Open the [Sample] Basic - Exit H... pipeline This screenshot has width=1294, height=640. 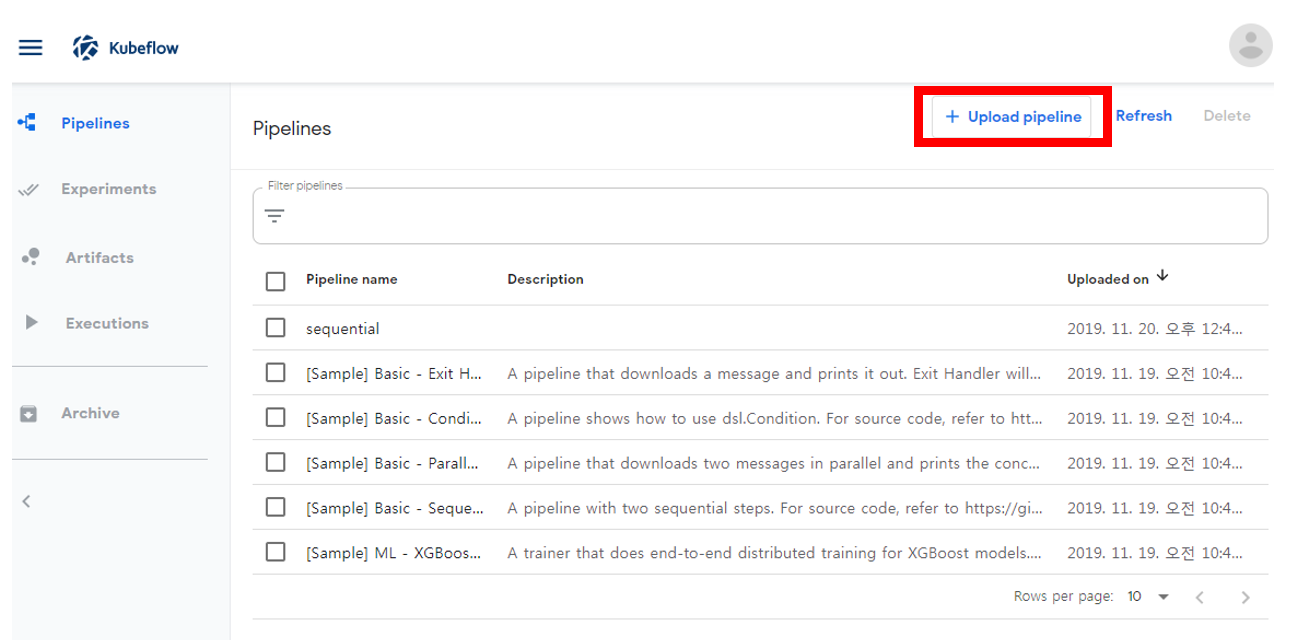[394, 374]
